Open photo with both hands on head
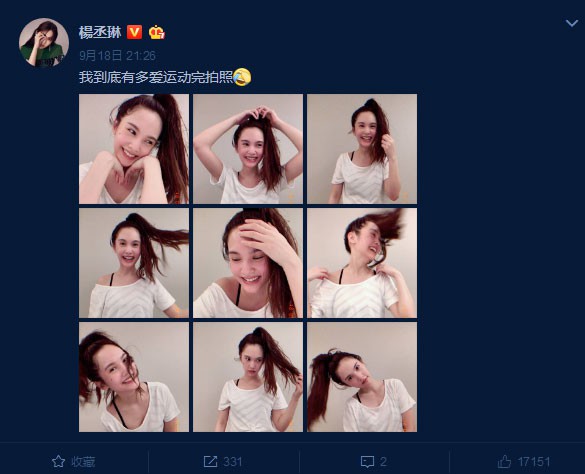This screenshot has width=585, height=474. pos(248,149)
